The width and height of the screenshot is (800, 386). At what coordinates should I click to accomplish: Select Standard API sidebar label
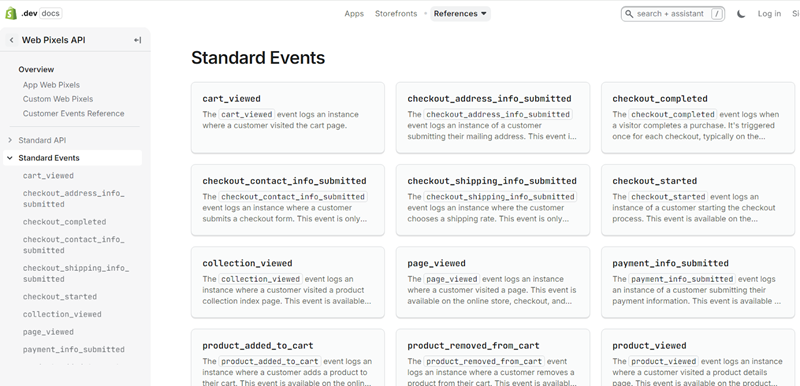(42, 140)
